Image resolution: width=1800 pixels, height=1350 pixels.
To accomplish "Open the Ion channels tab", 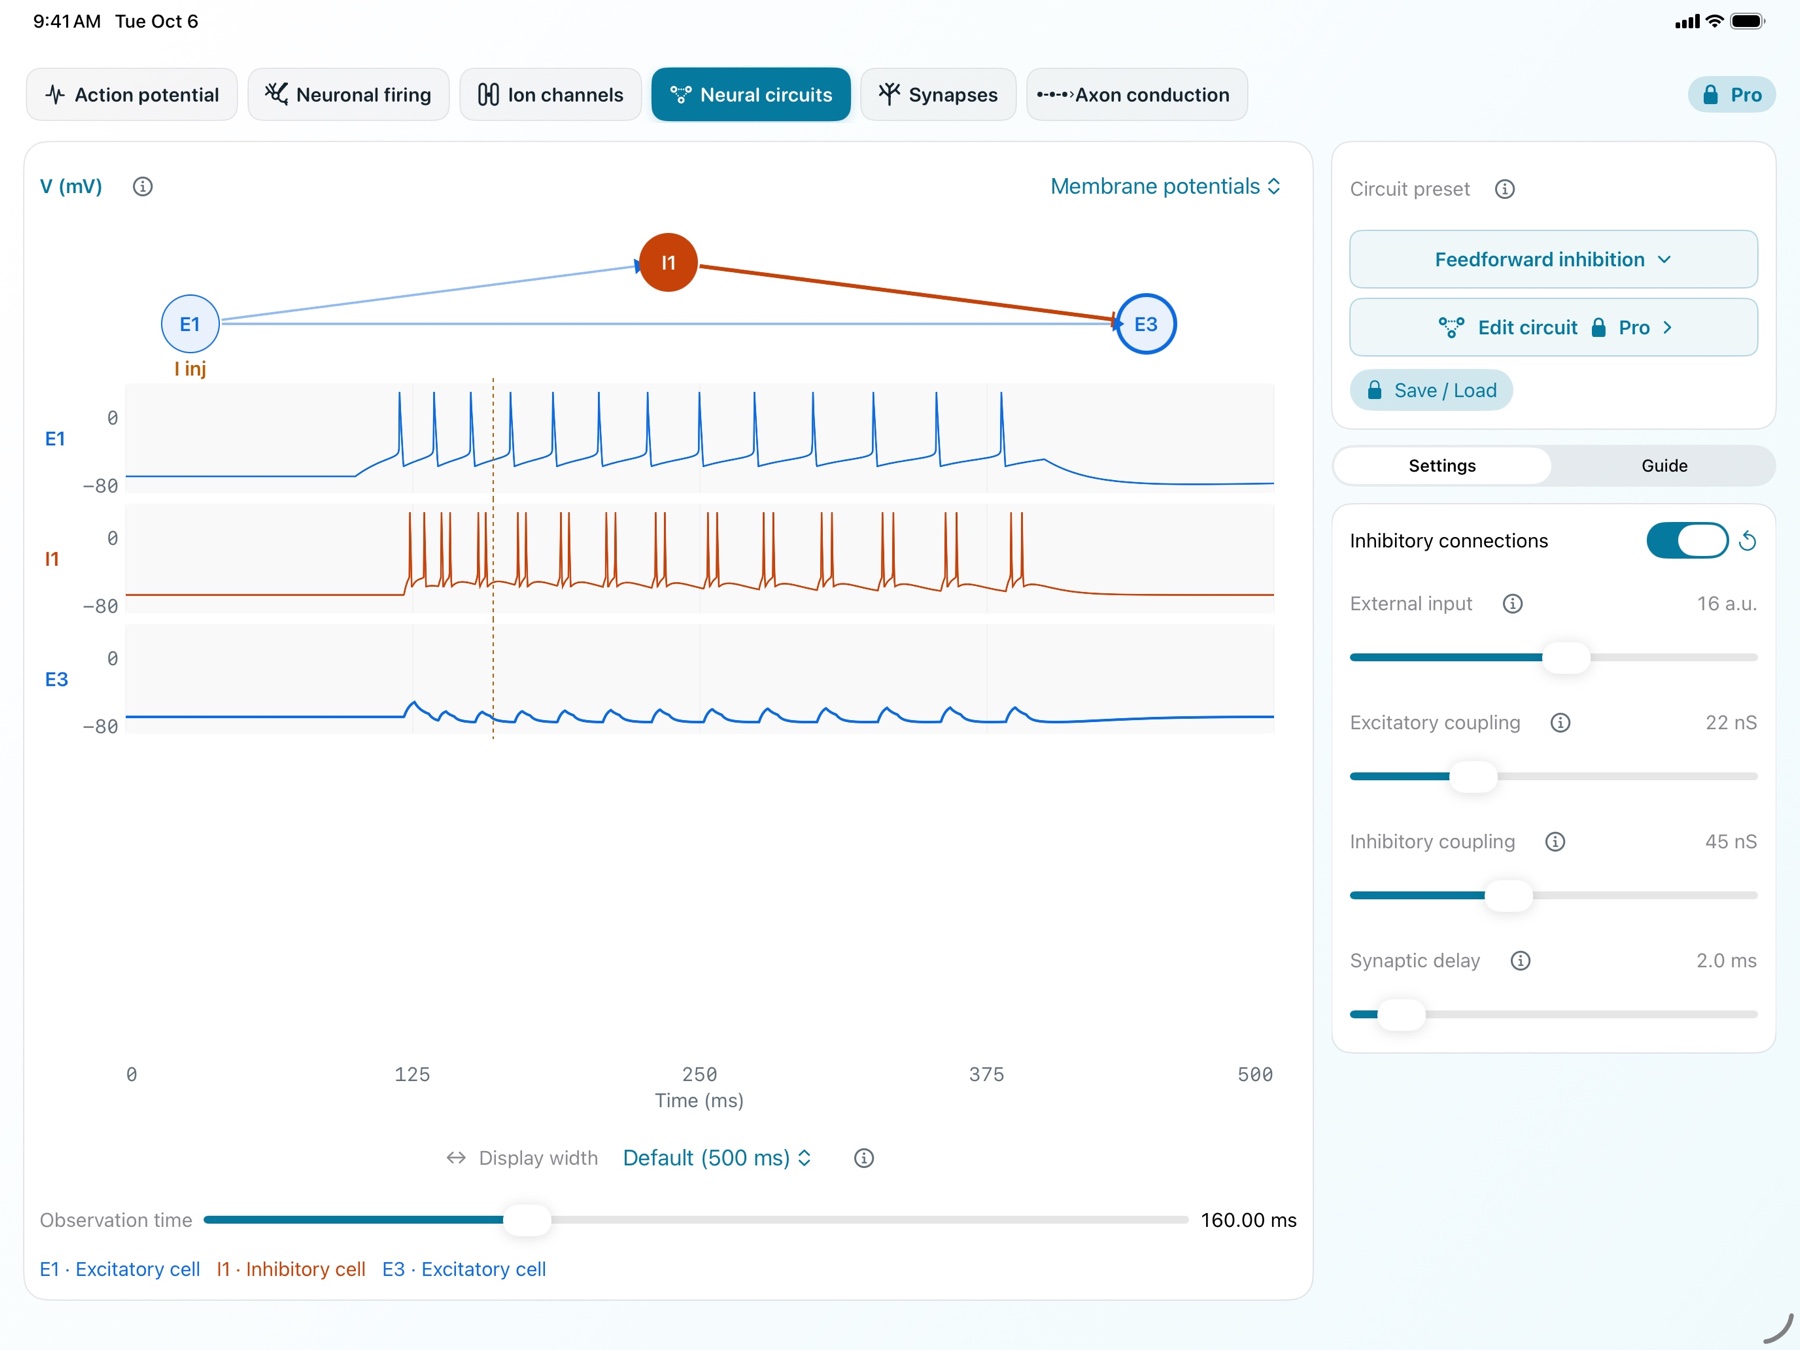I will coord(550,95).
